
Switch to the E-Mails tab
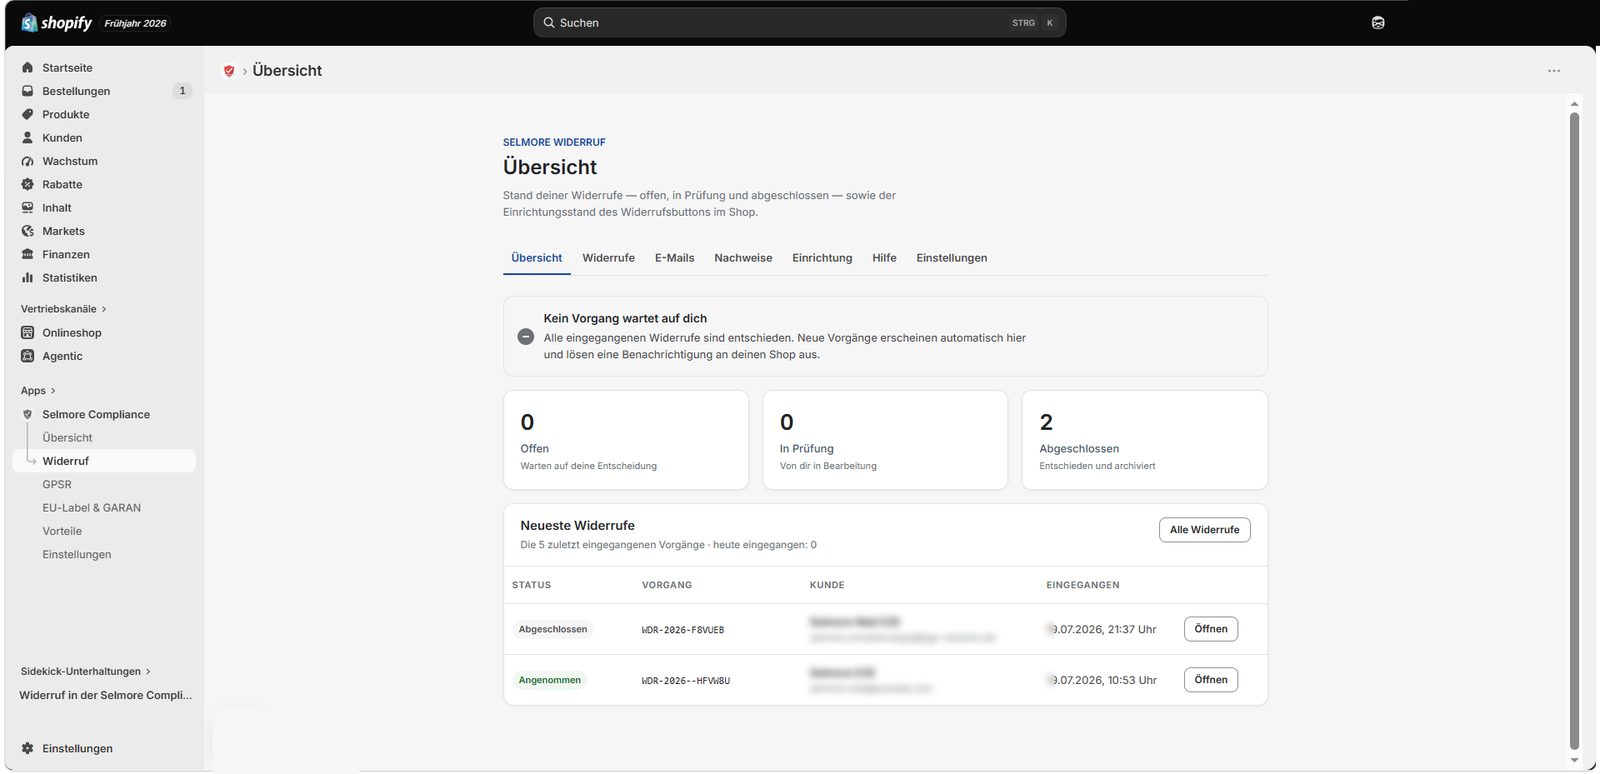[x=675, y=258]
